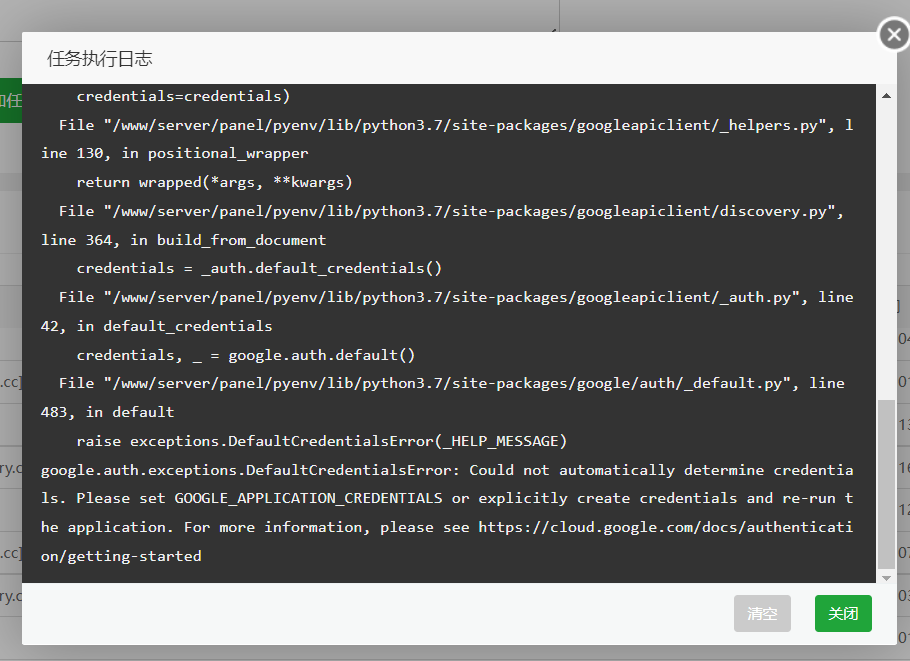Click the GOOGLE_APPLICATION_CREDENTIALS text
The width and height of the screenshot is (910, 661).
308,499
